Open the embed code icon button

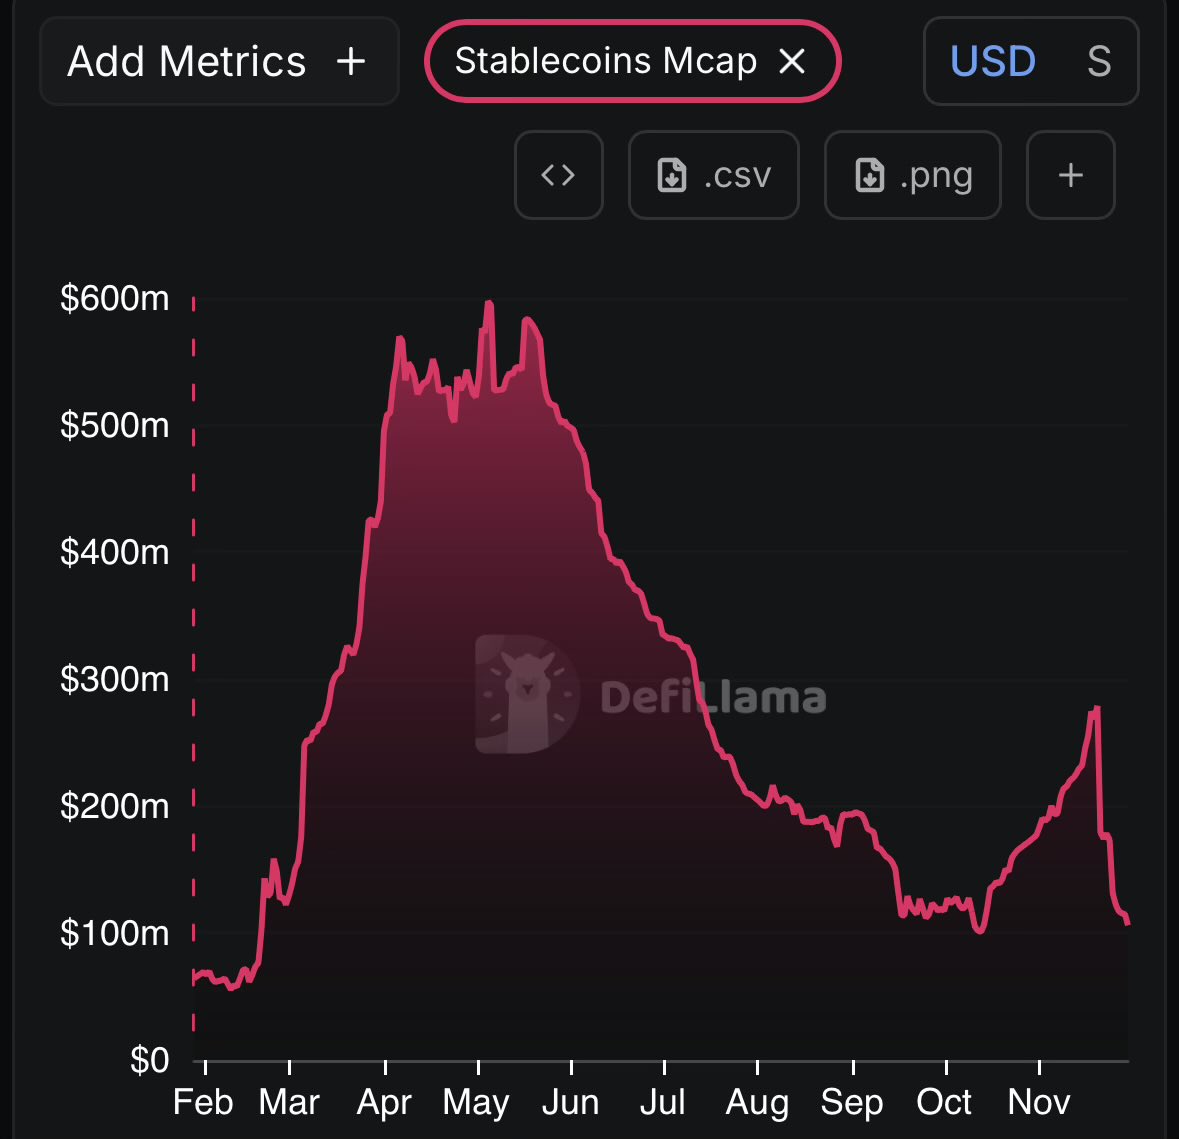558,175
